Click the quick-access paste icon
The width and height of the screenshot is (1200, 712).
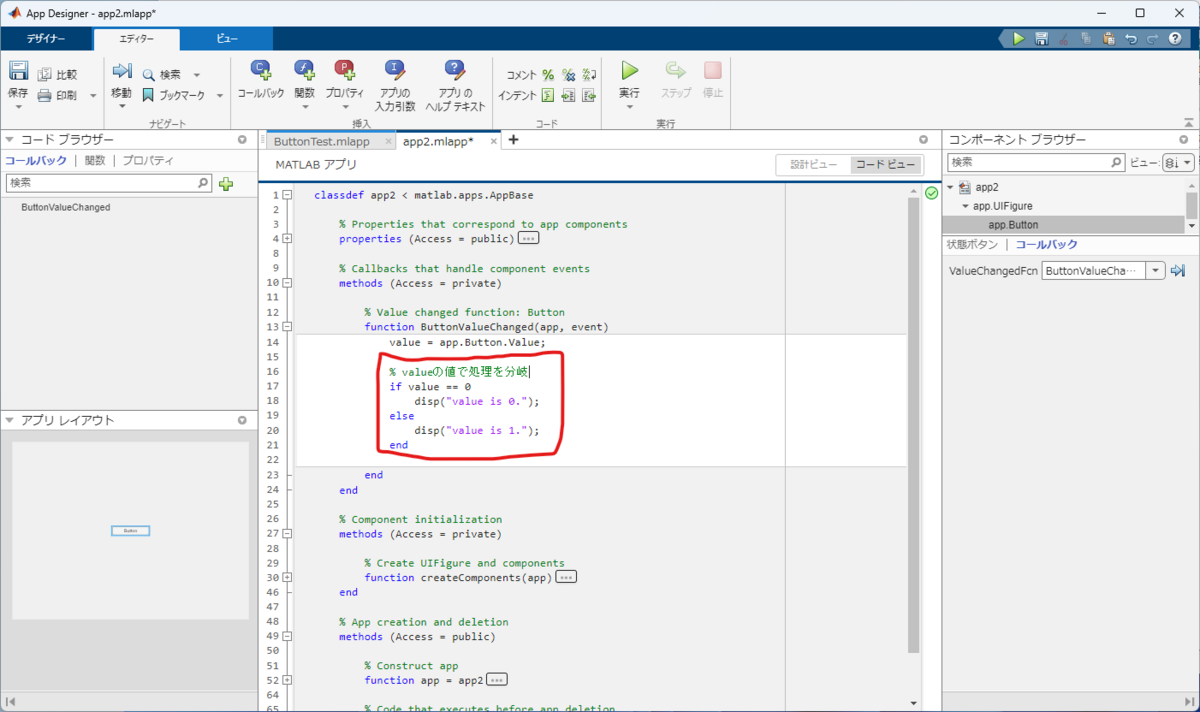[x=1109, y=39]
